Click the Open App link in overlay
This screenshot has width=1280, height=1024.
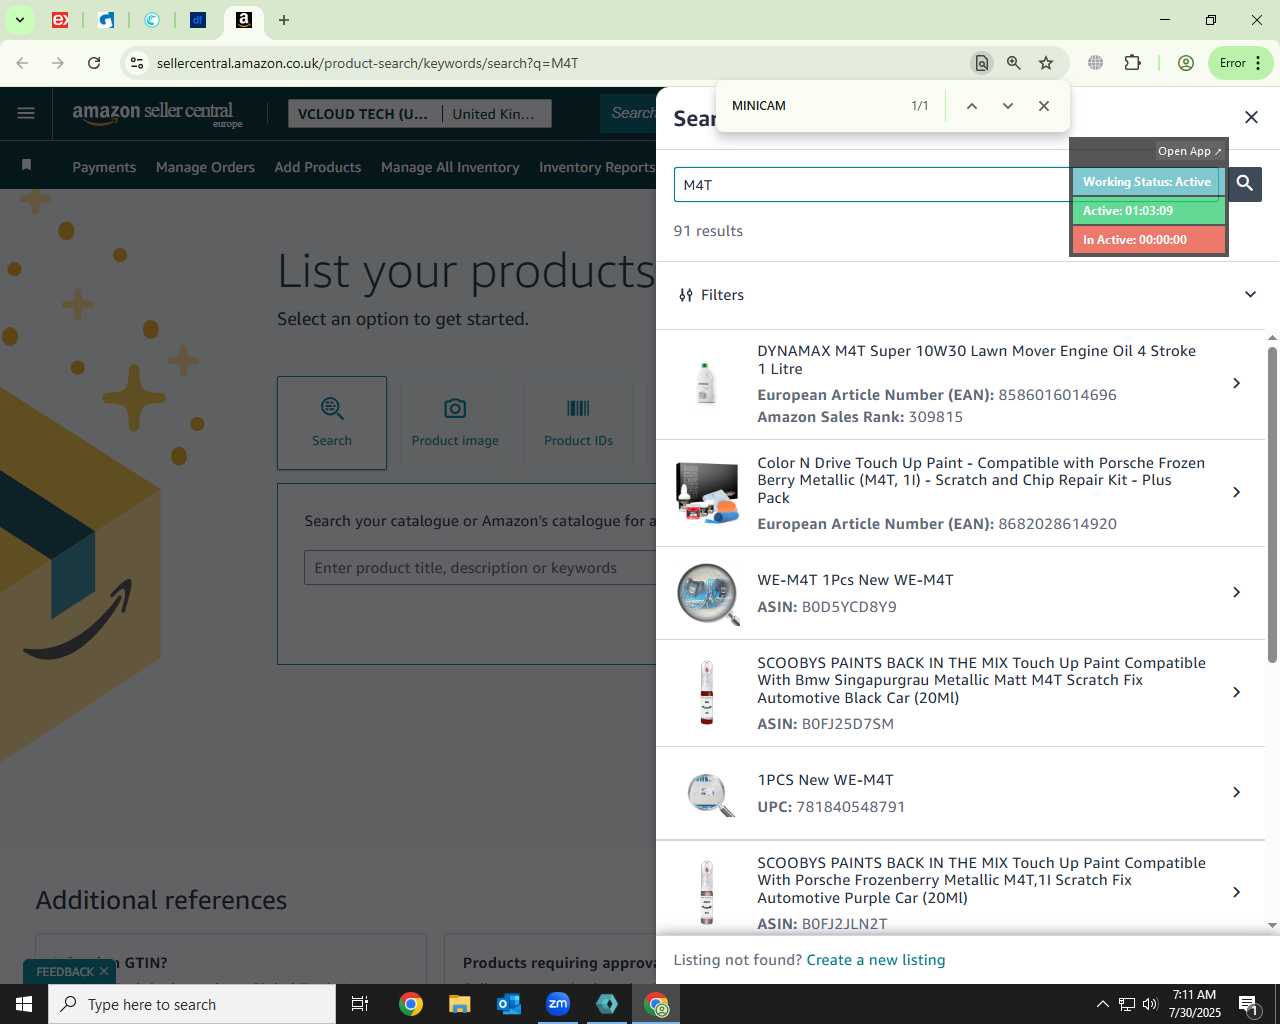click(1189, 151)
